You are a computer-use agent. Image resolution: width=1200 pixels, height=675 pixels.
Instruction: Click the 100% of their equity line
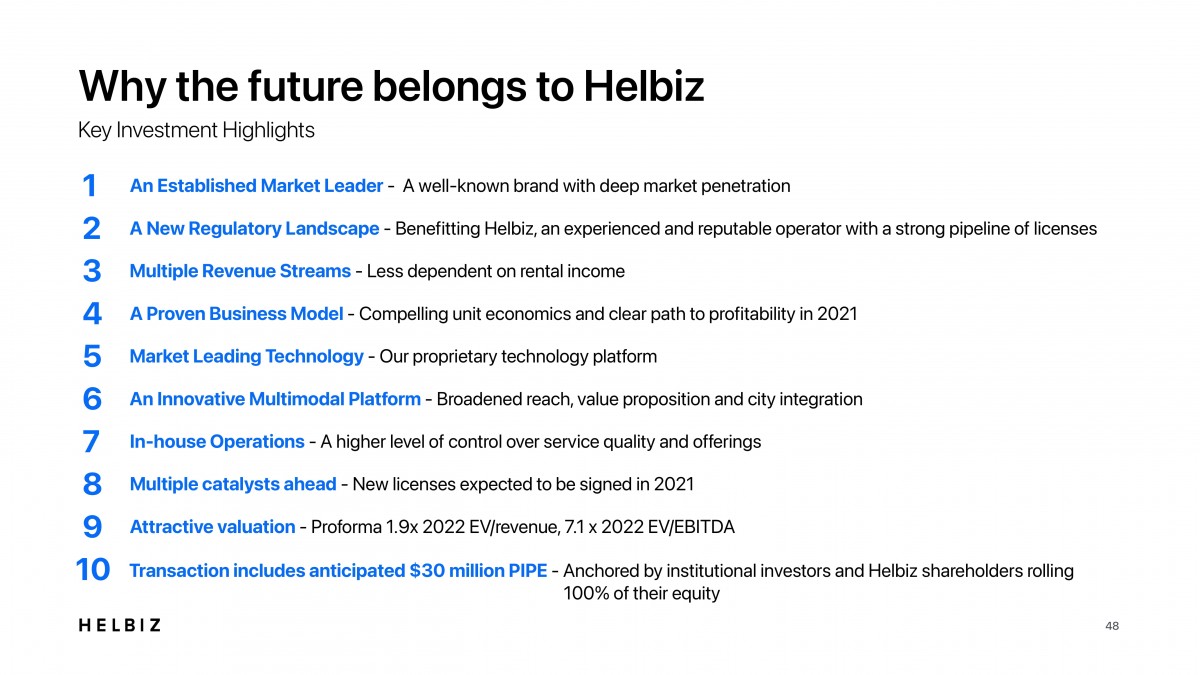(x=642, y=594)
